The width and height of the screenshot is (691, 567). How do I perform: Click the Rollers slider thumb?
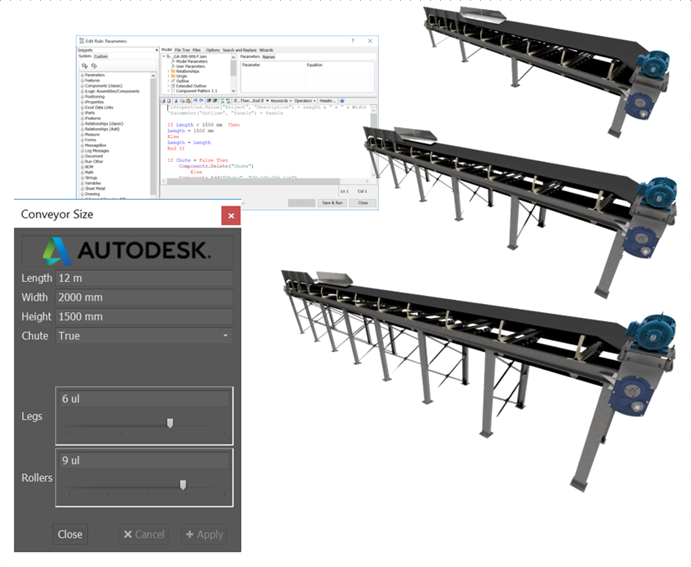tap(183, 485)
